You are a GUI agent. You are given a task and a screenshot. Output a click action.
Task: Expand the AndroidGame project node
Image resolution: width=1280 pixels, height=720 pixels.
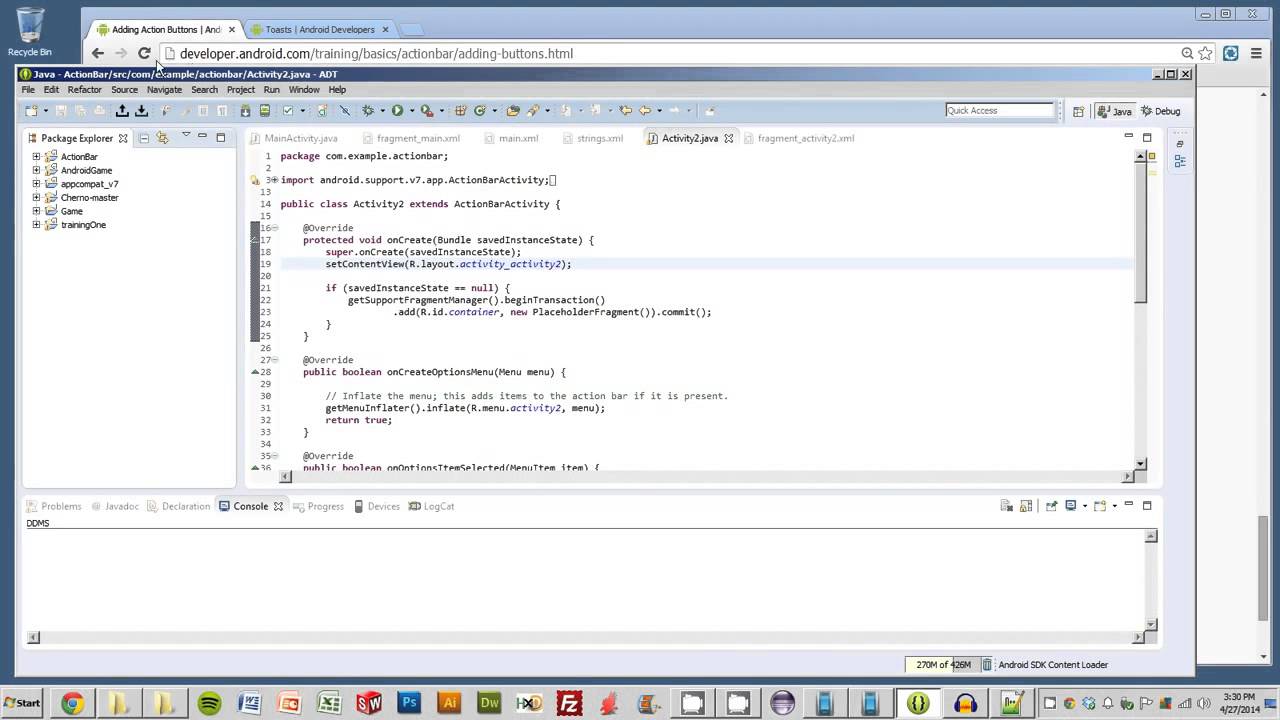(37, 170)
